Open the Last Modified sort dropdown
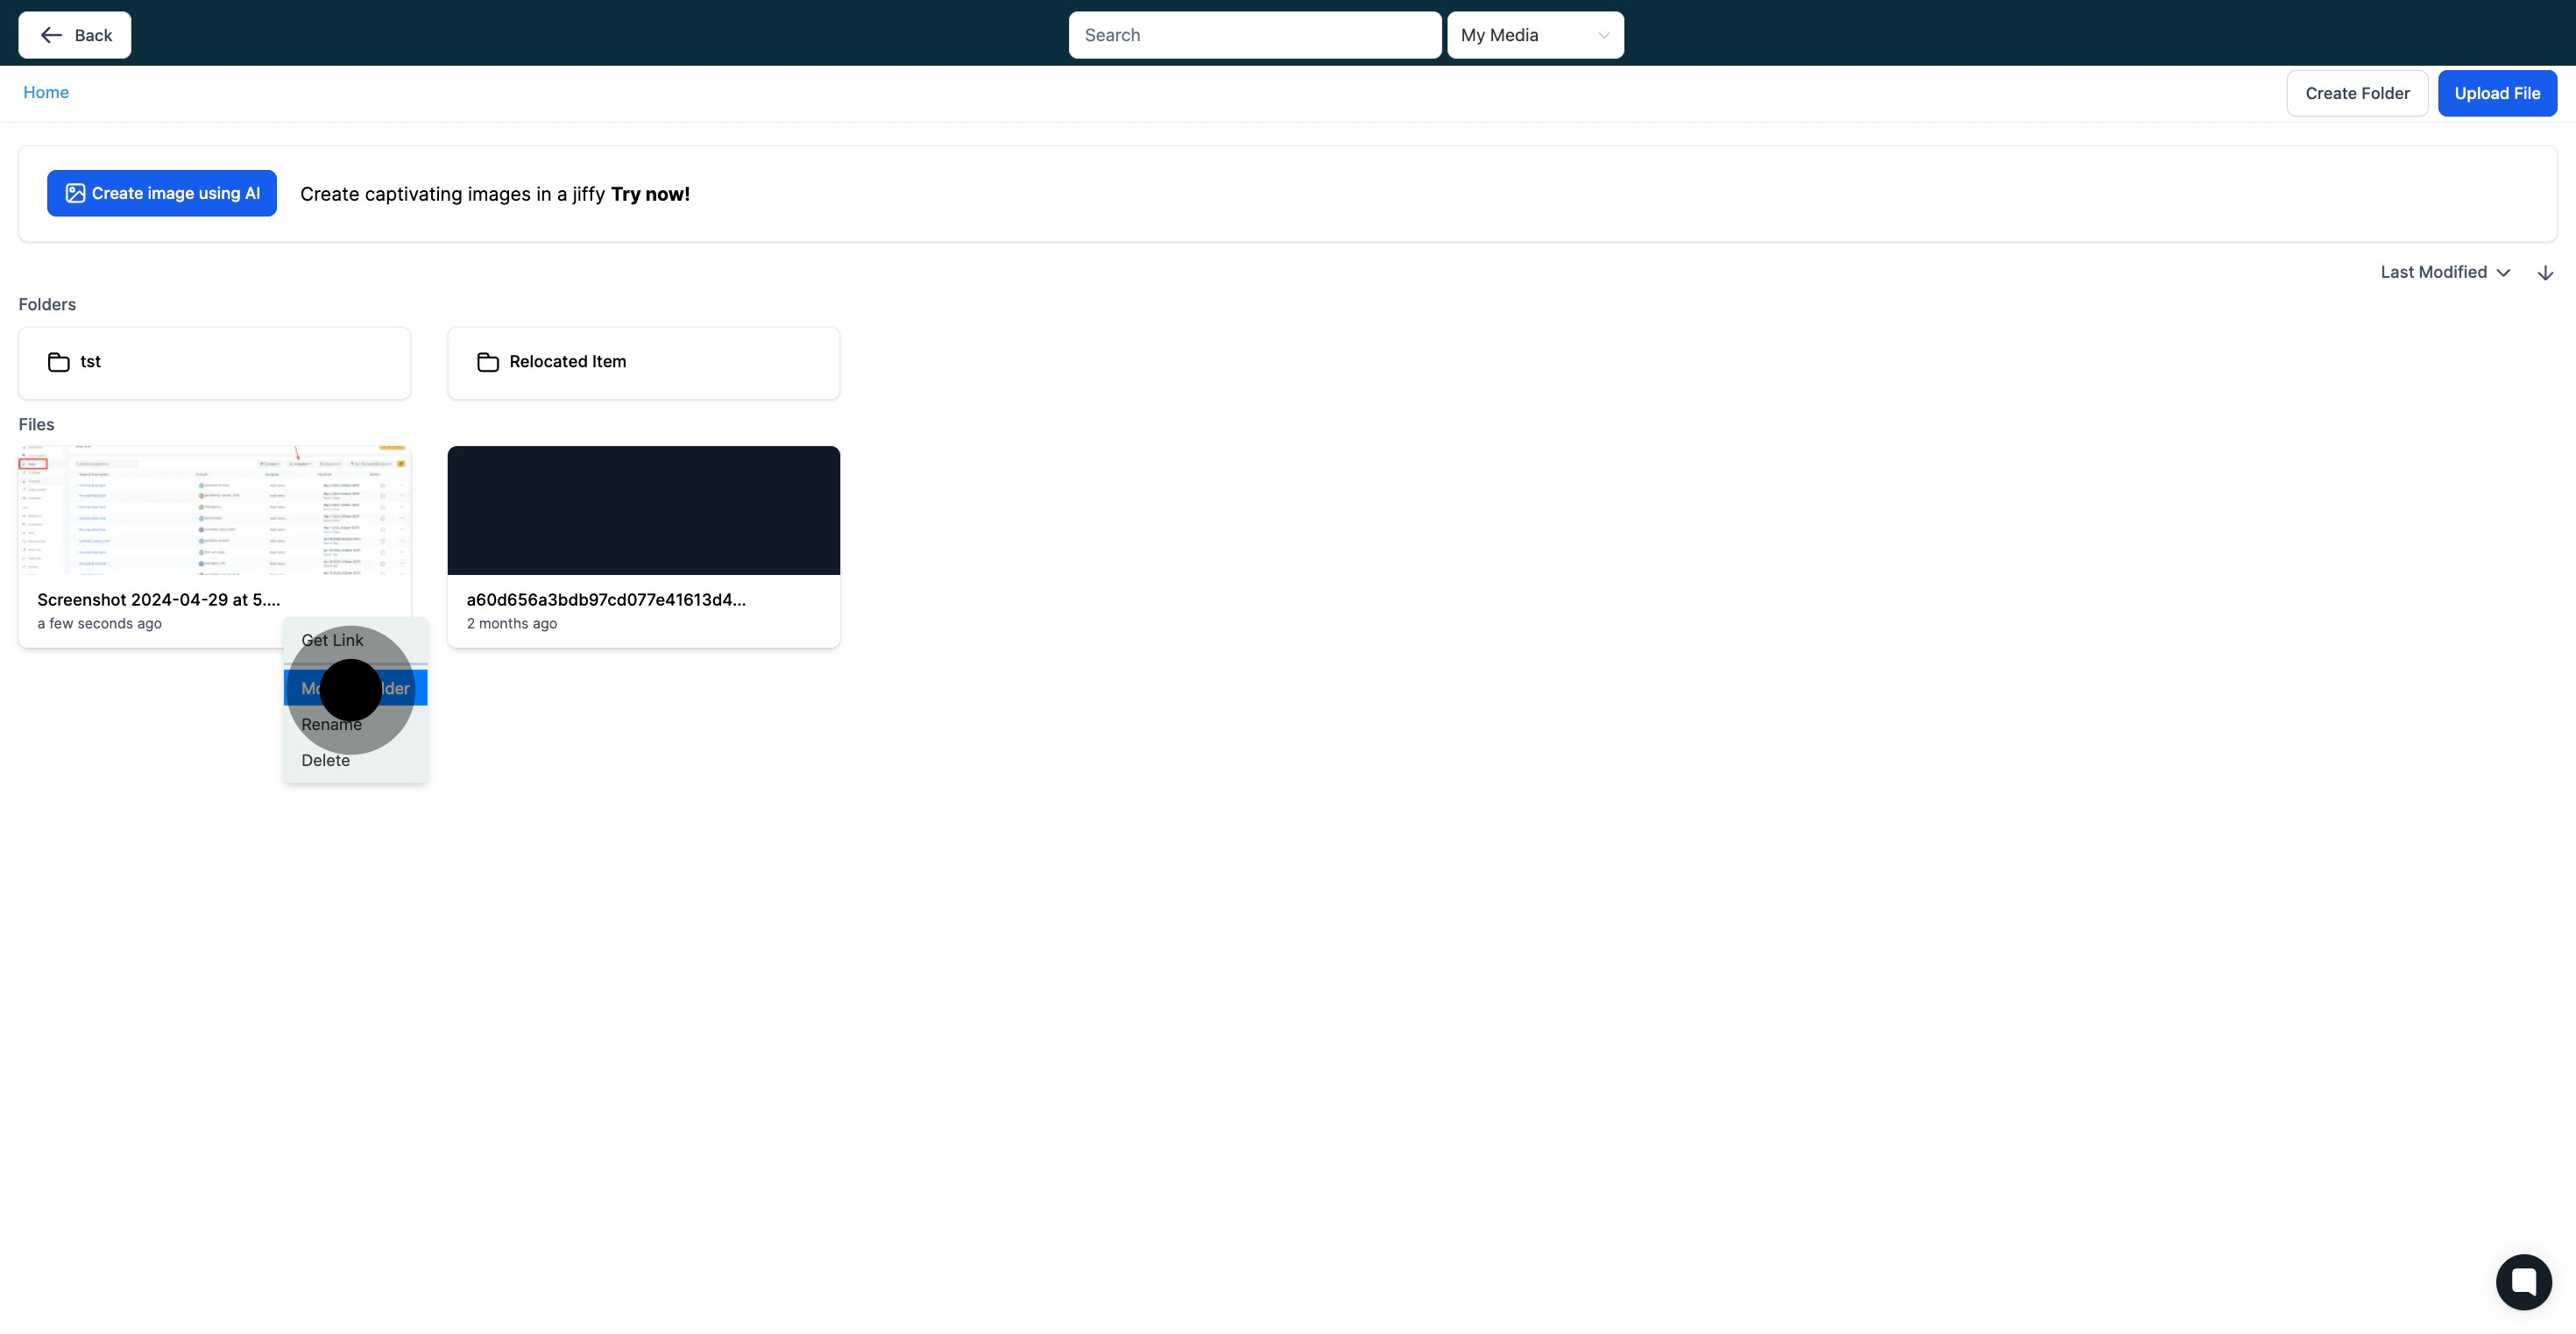The image size is (2576, 1334). 2445,272
